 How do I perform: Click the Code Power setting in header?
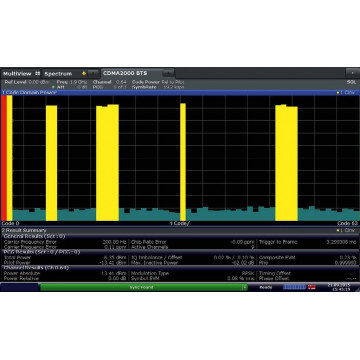pos(158,82)
